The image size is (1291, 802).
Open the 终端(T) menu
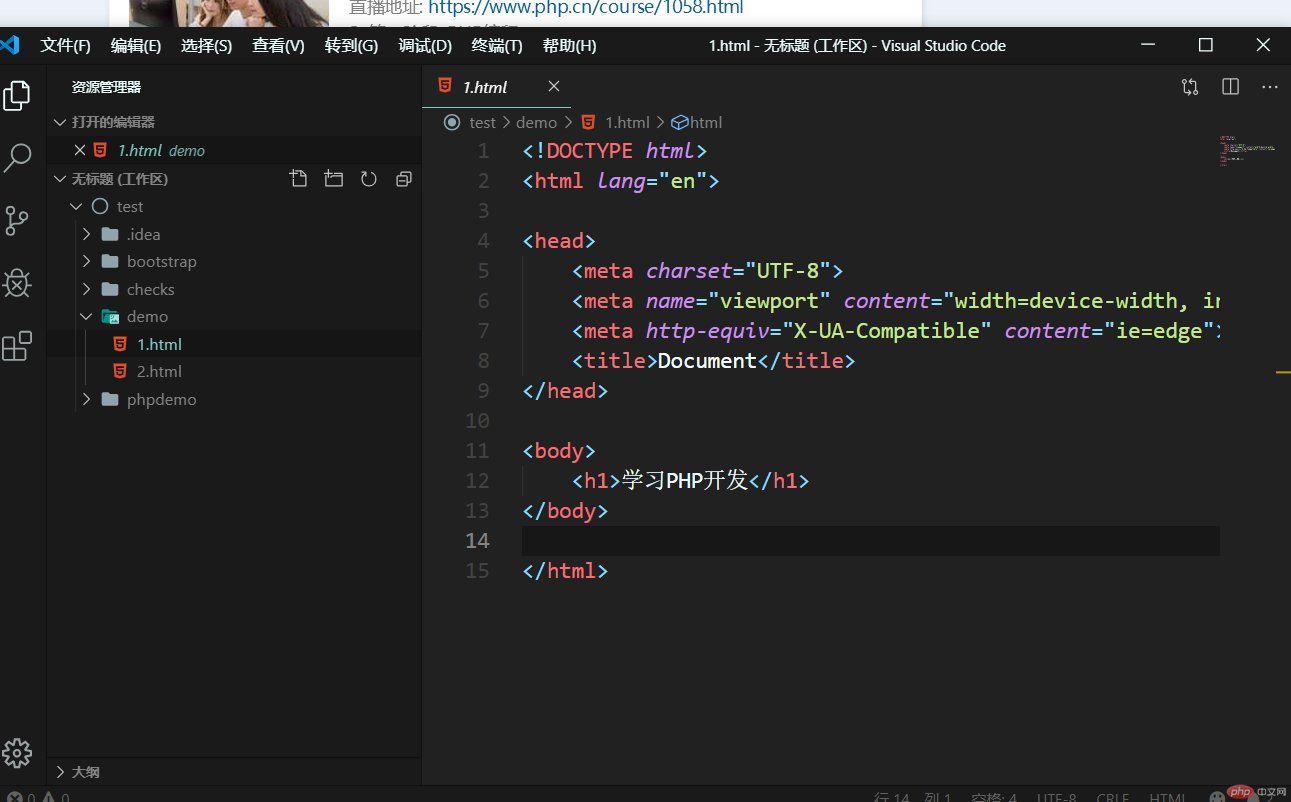497,46
